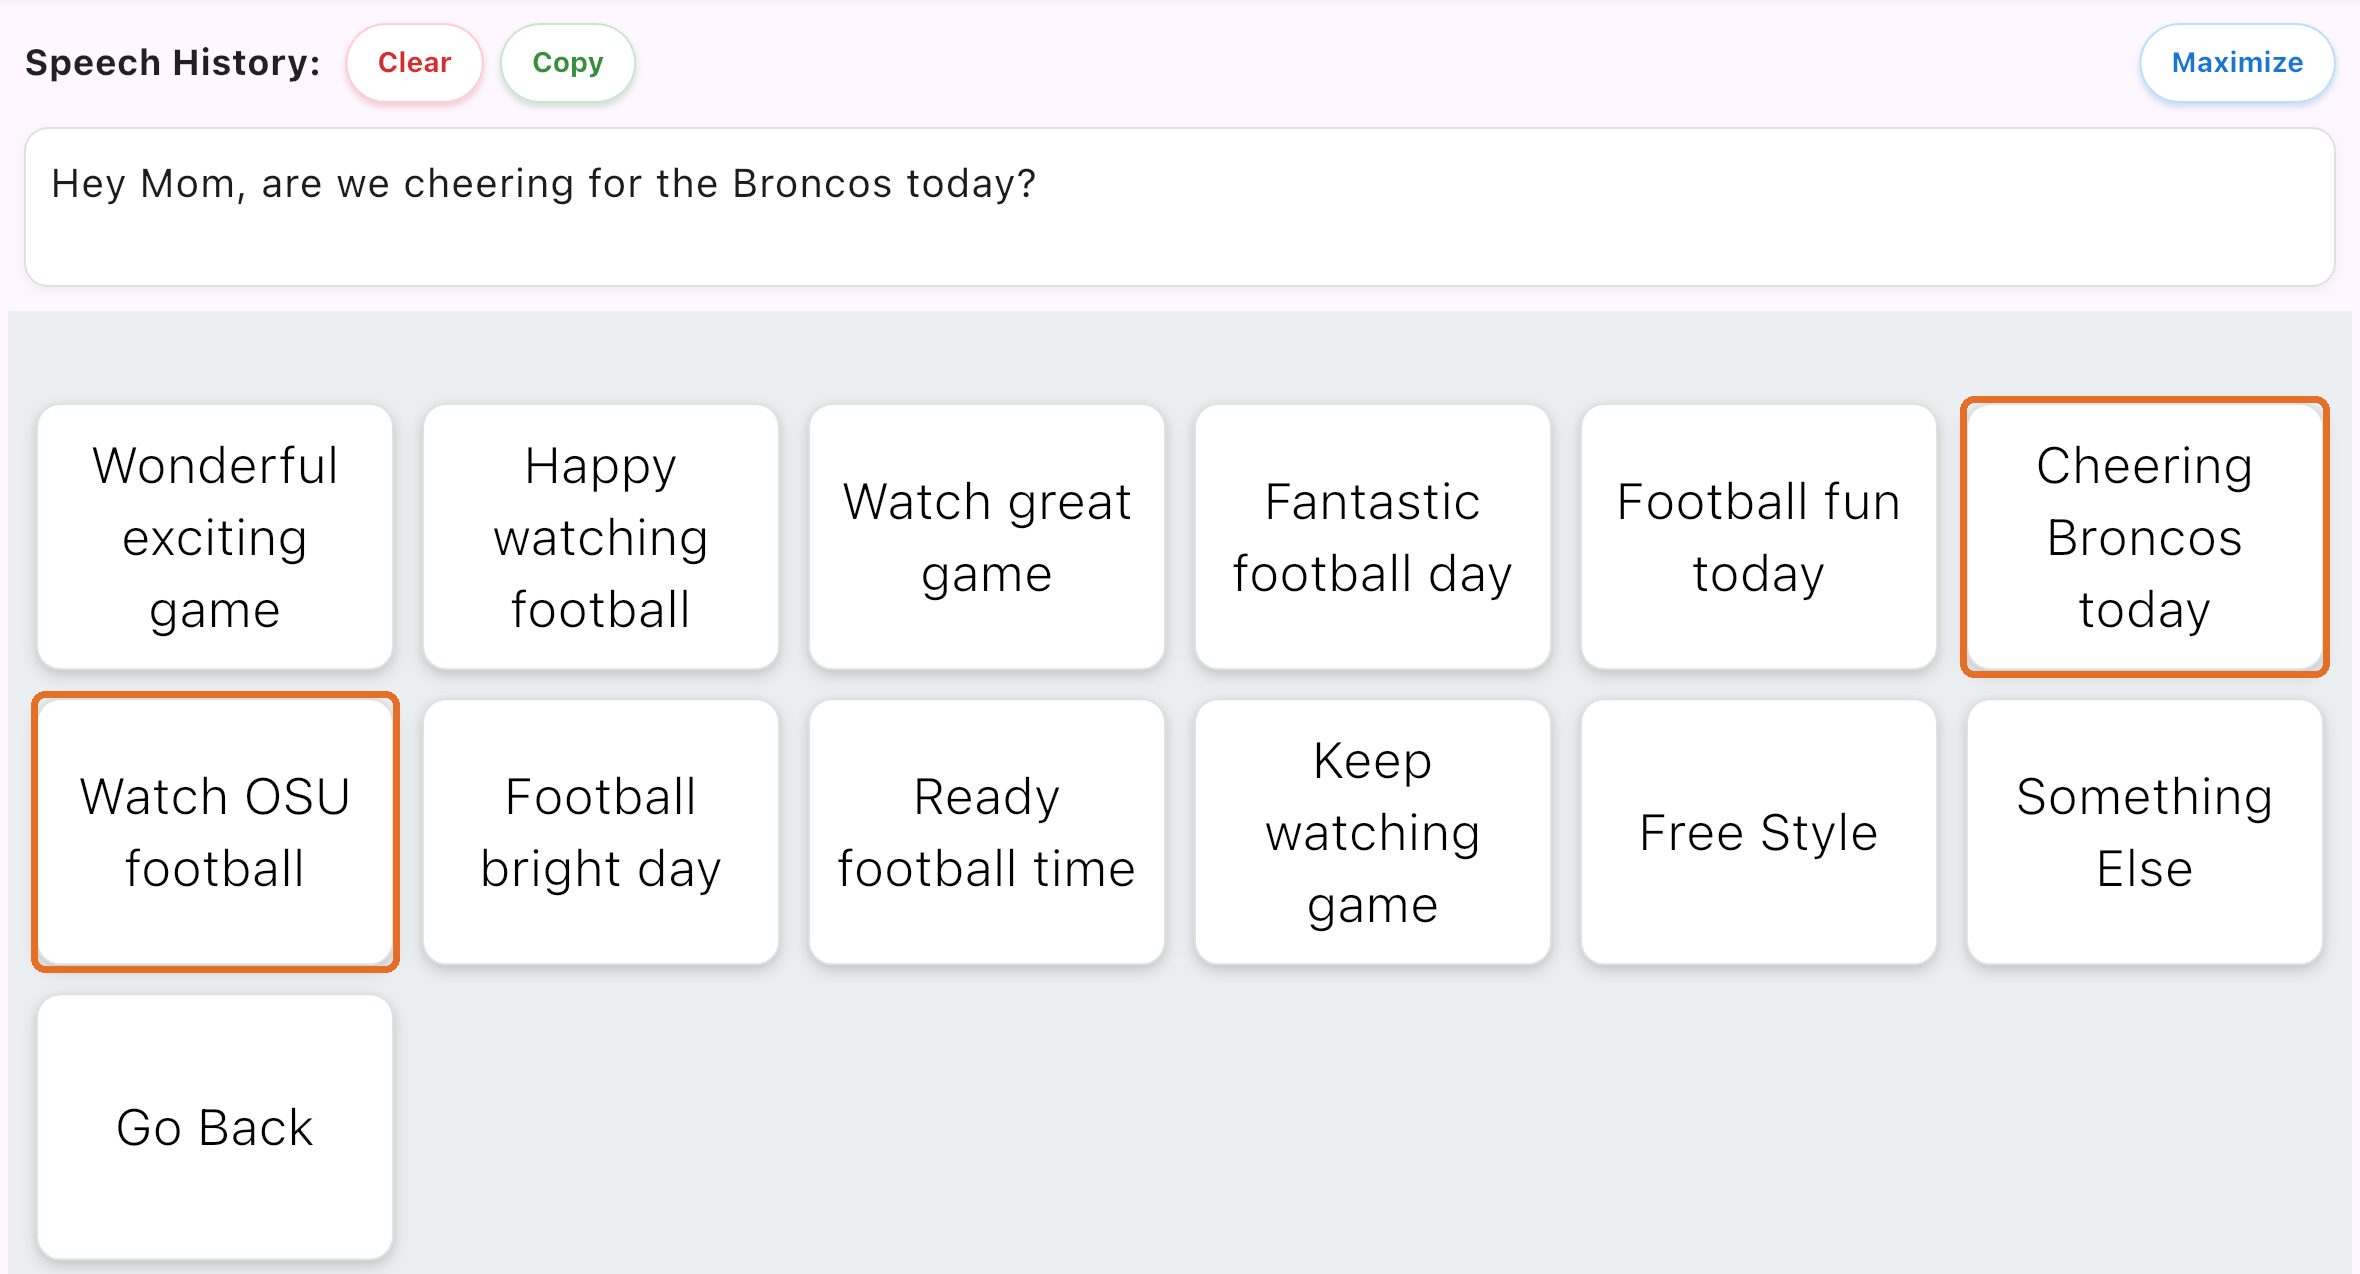Pick the highlighted 'Watch OSU football' tile
The width and height of the screenshot is (2360, 1274).
pyautogui.click(x=215, y=832)
